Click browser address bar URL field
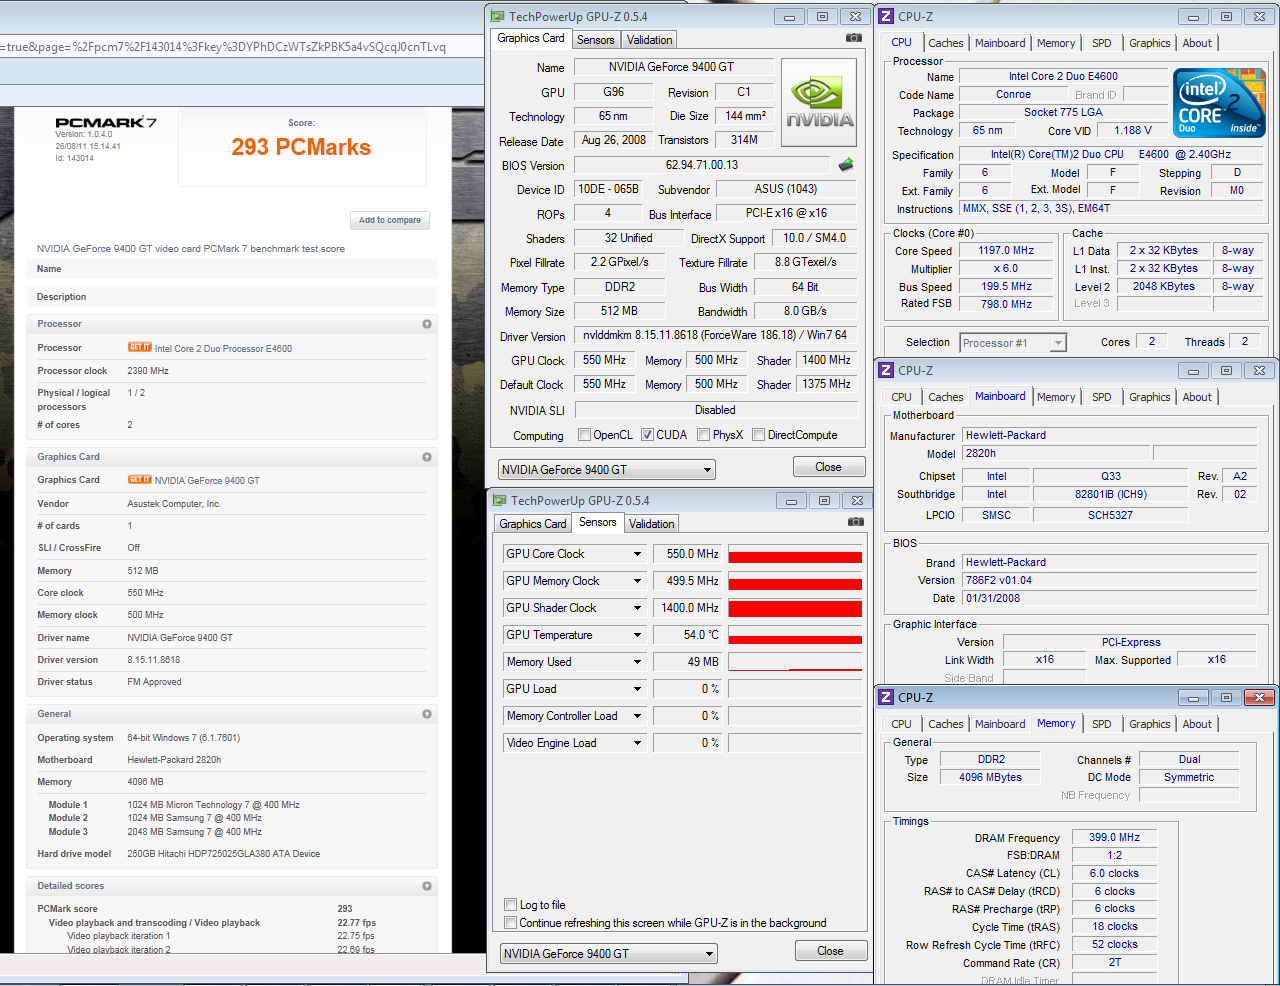Image resolution: width=1280 pixels, height=986 pixels. click(x=240, y=46)
